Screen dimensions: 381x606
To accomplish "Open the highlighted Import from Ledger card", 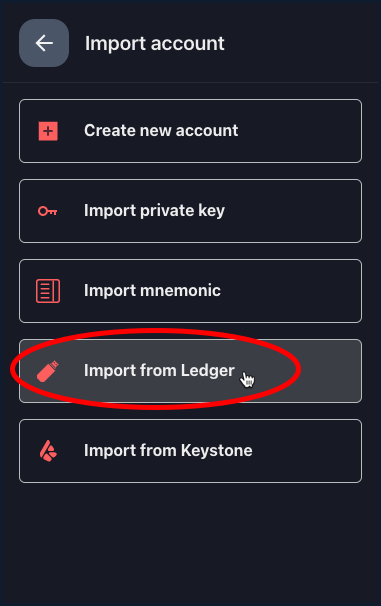I will pos(190,371).
